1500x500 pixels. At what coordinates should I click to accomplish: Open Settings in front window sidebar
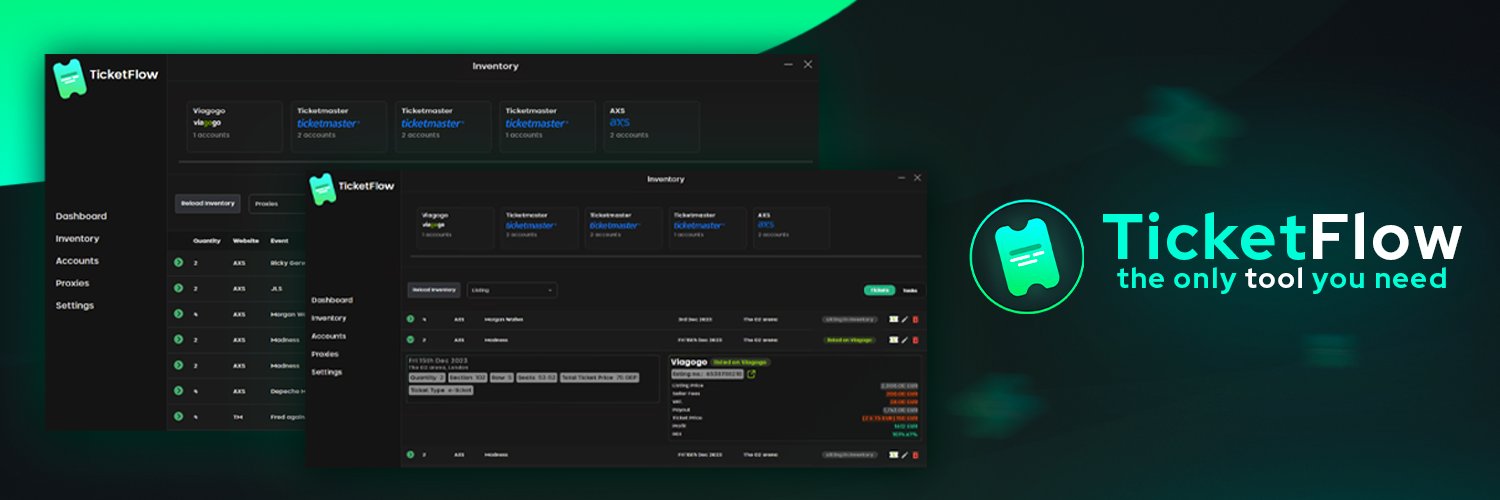pos(327,372)
